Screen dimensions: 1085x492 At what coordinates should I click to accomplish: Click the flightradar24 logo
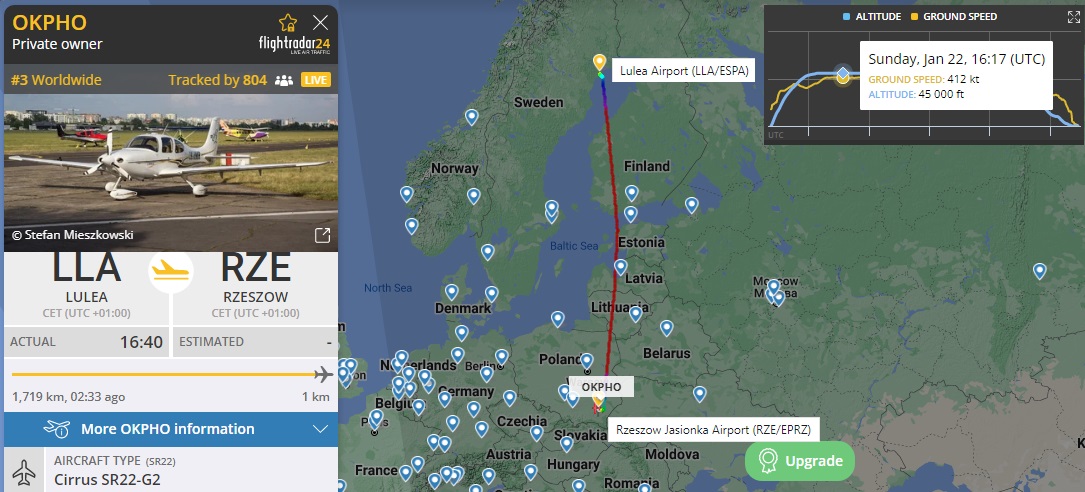tap(294, 46)
